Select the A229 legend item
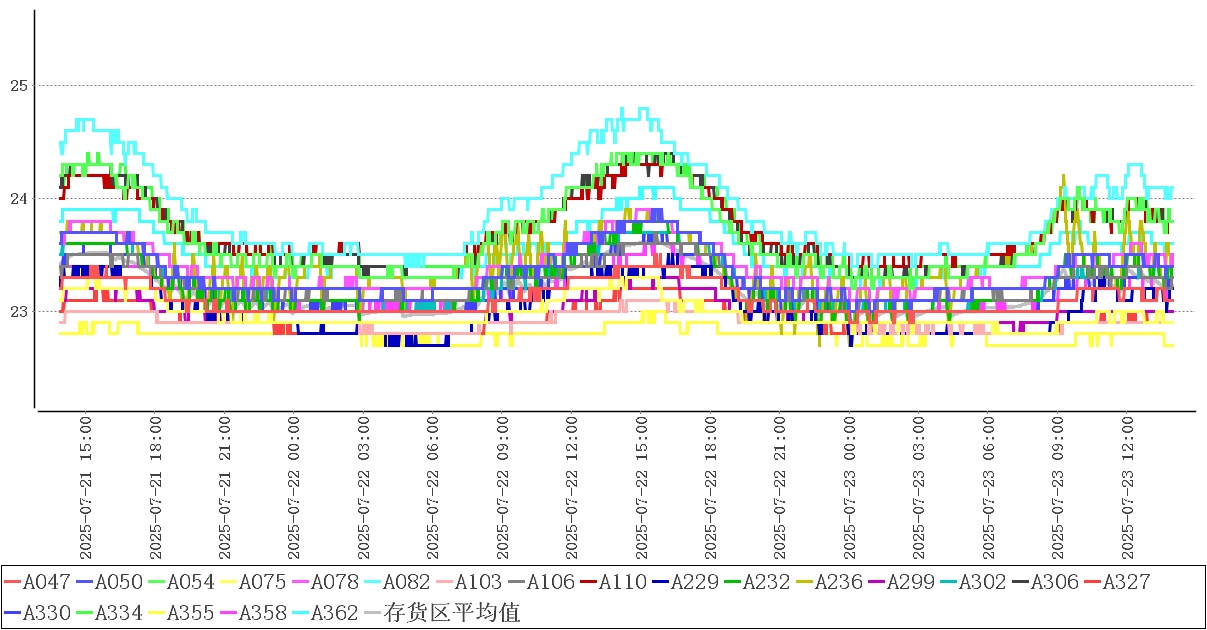The height and width of the screenshot is (630, 1207). click(688, 582)
